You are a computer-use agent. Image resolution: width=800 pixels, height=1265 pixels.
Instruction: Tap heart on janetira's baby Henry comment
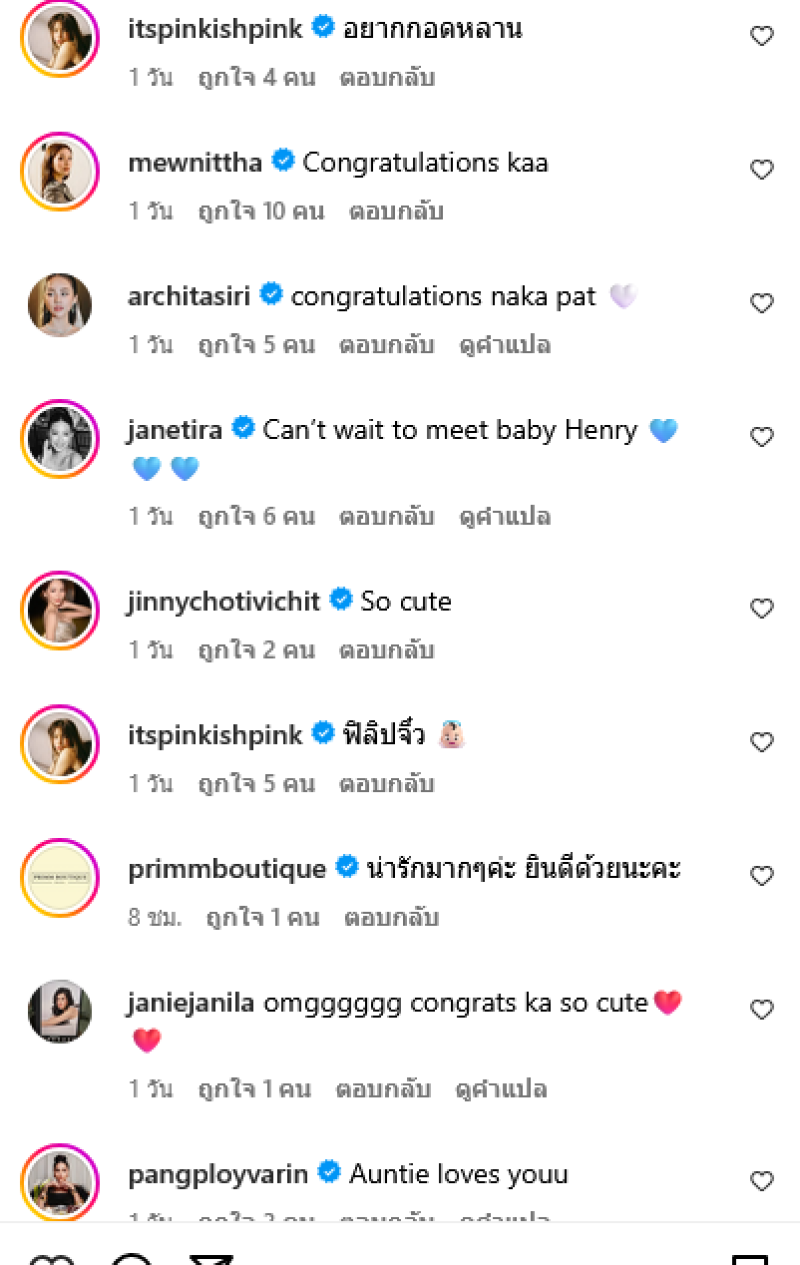[x=762, y=437]
